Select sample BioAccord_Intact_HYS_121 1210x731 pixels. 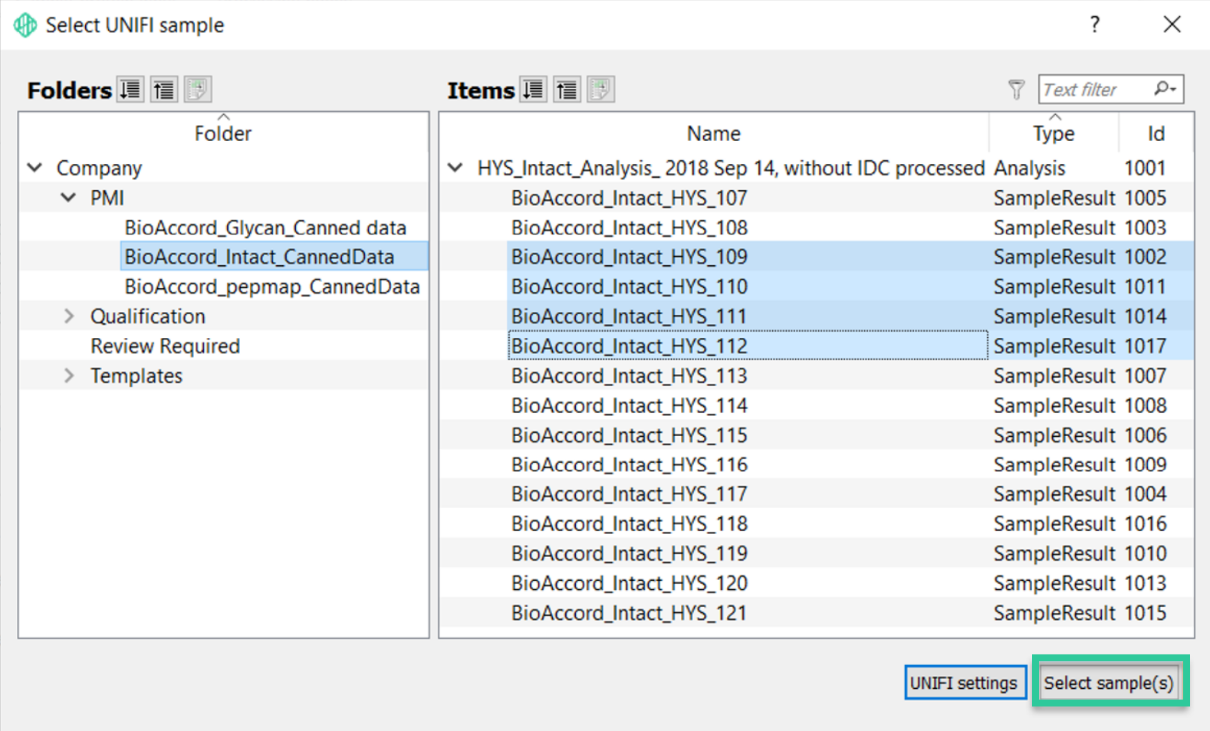[x=629, y=613]
